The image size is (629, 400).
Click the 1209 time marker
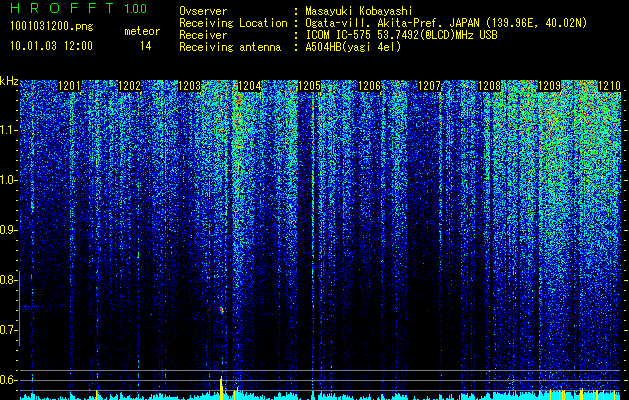(x=550, y=86)
